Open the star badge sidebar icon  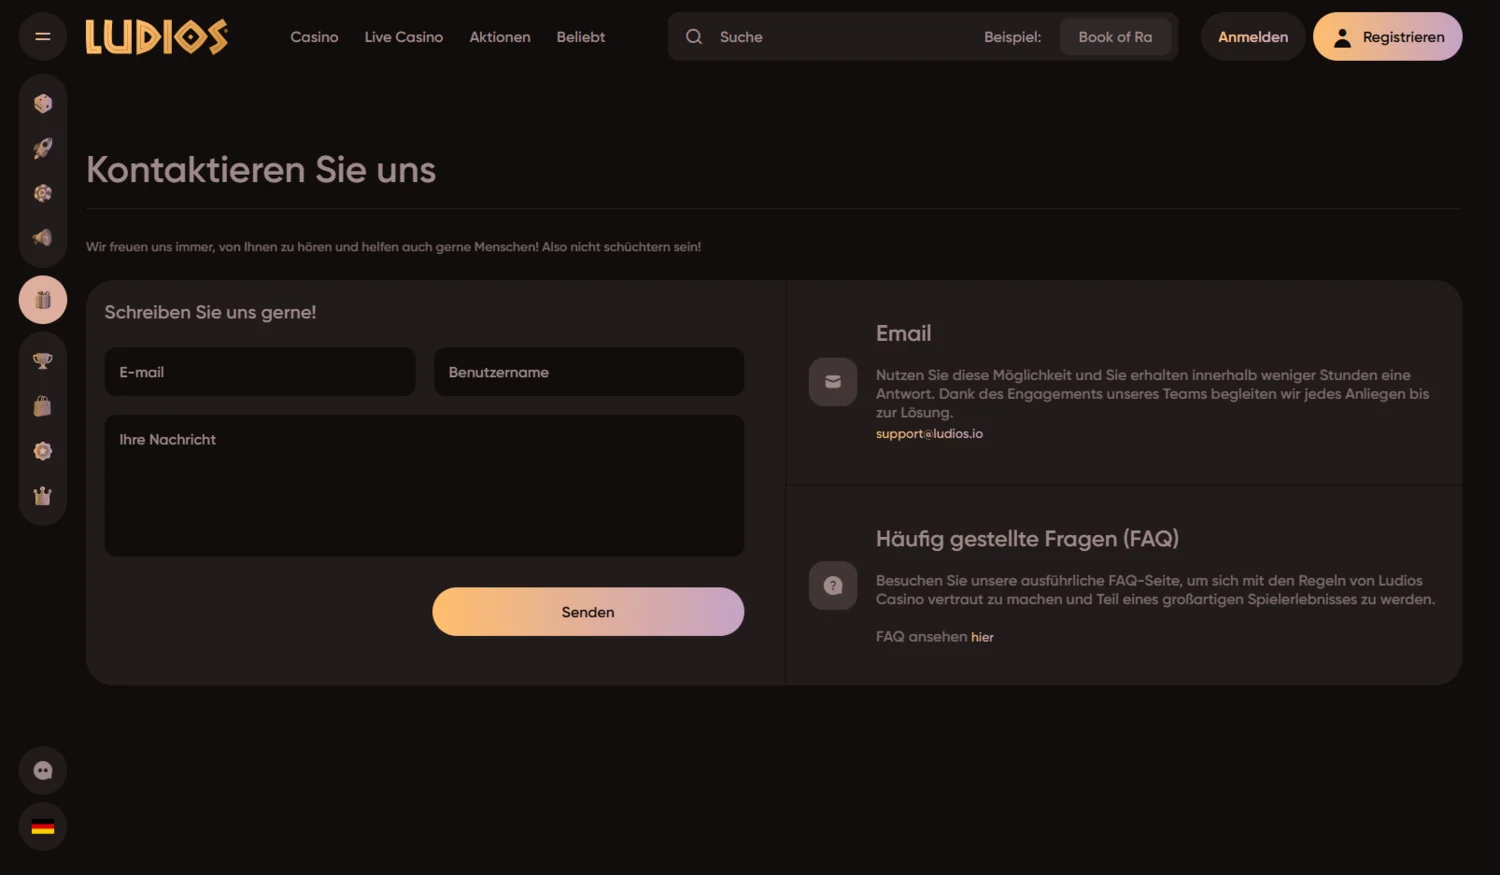click(x=43, y=451)
